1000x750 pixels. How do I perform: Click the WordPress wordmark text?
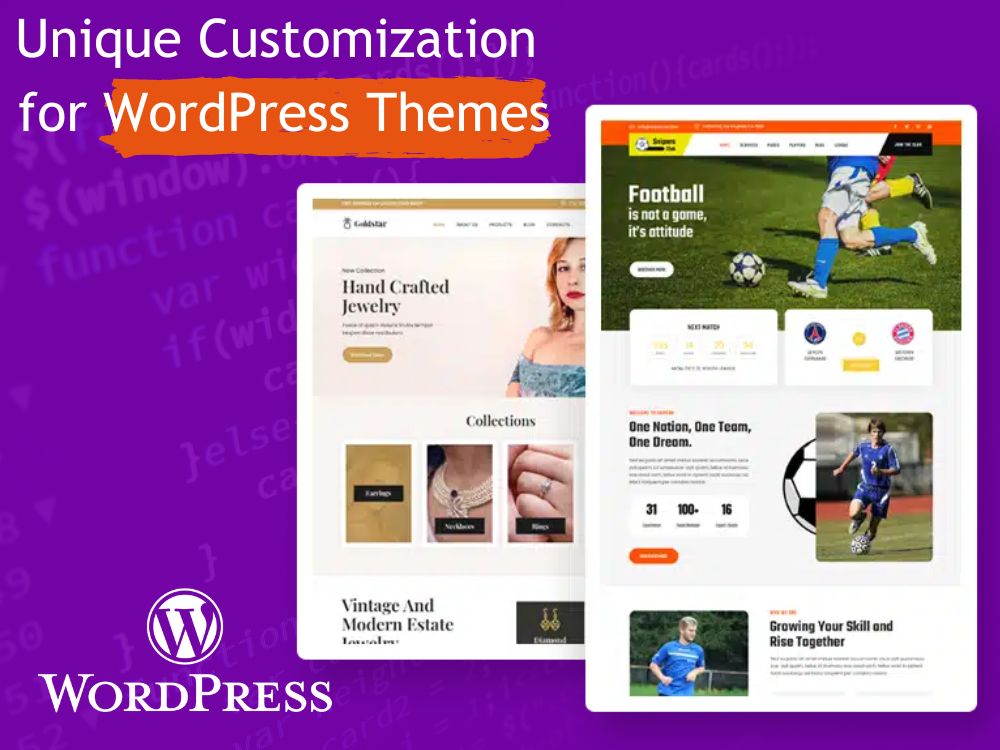[x=185, y=694]
